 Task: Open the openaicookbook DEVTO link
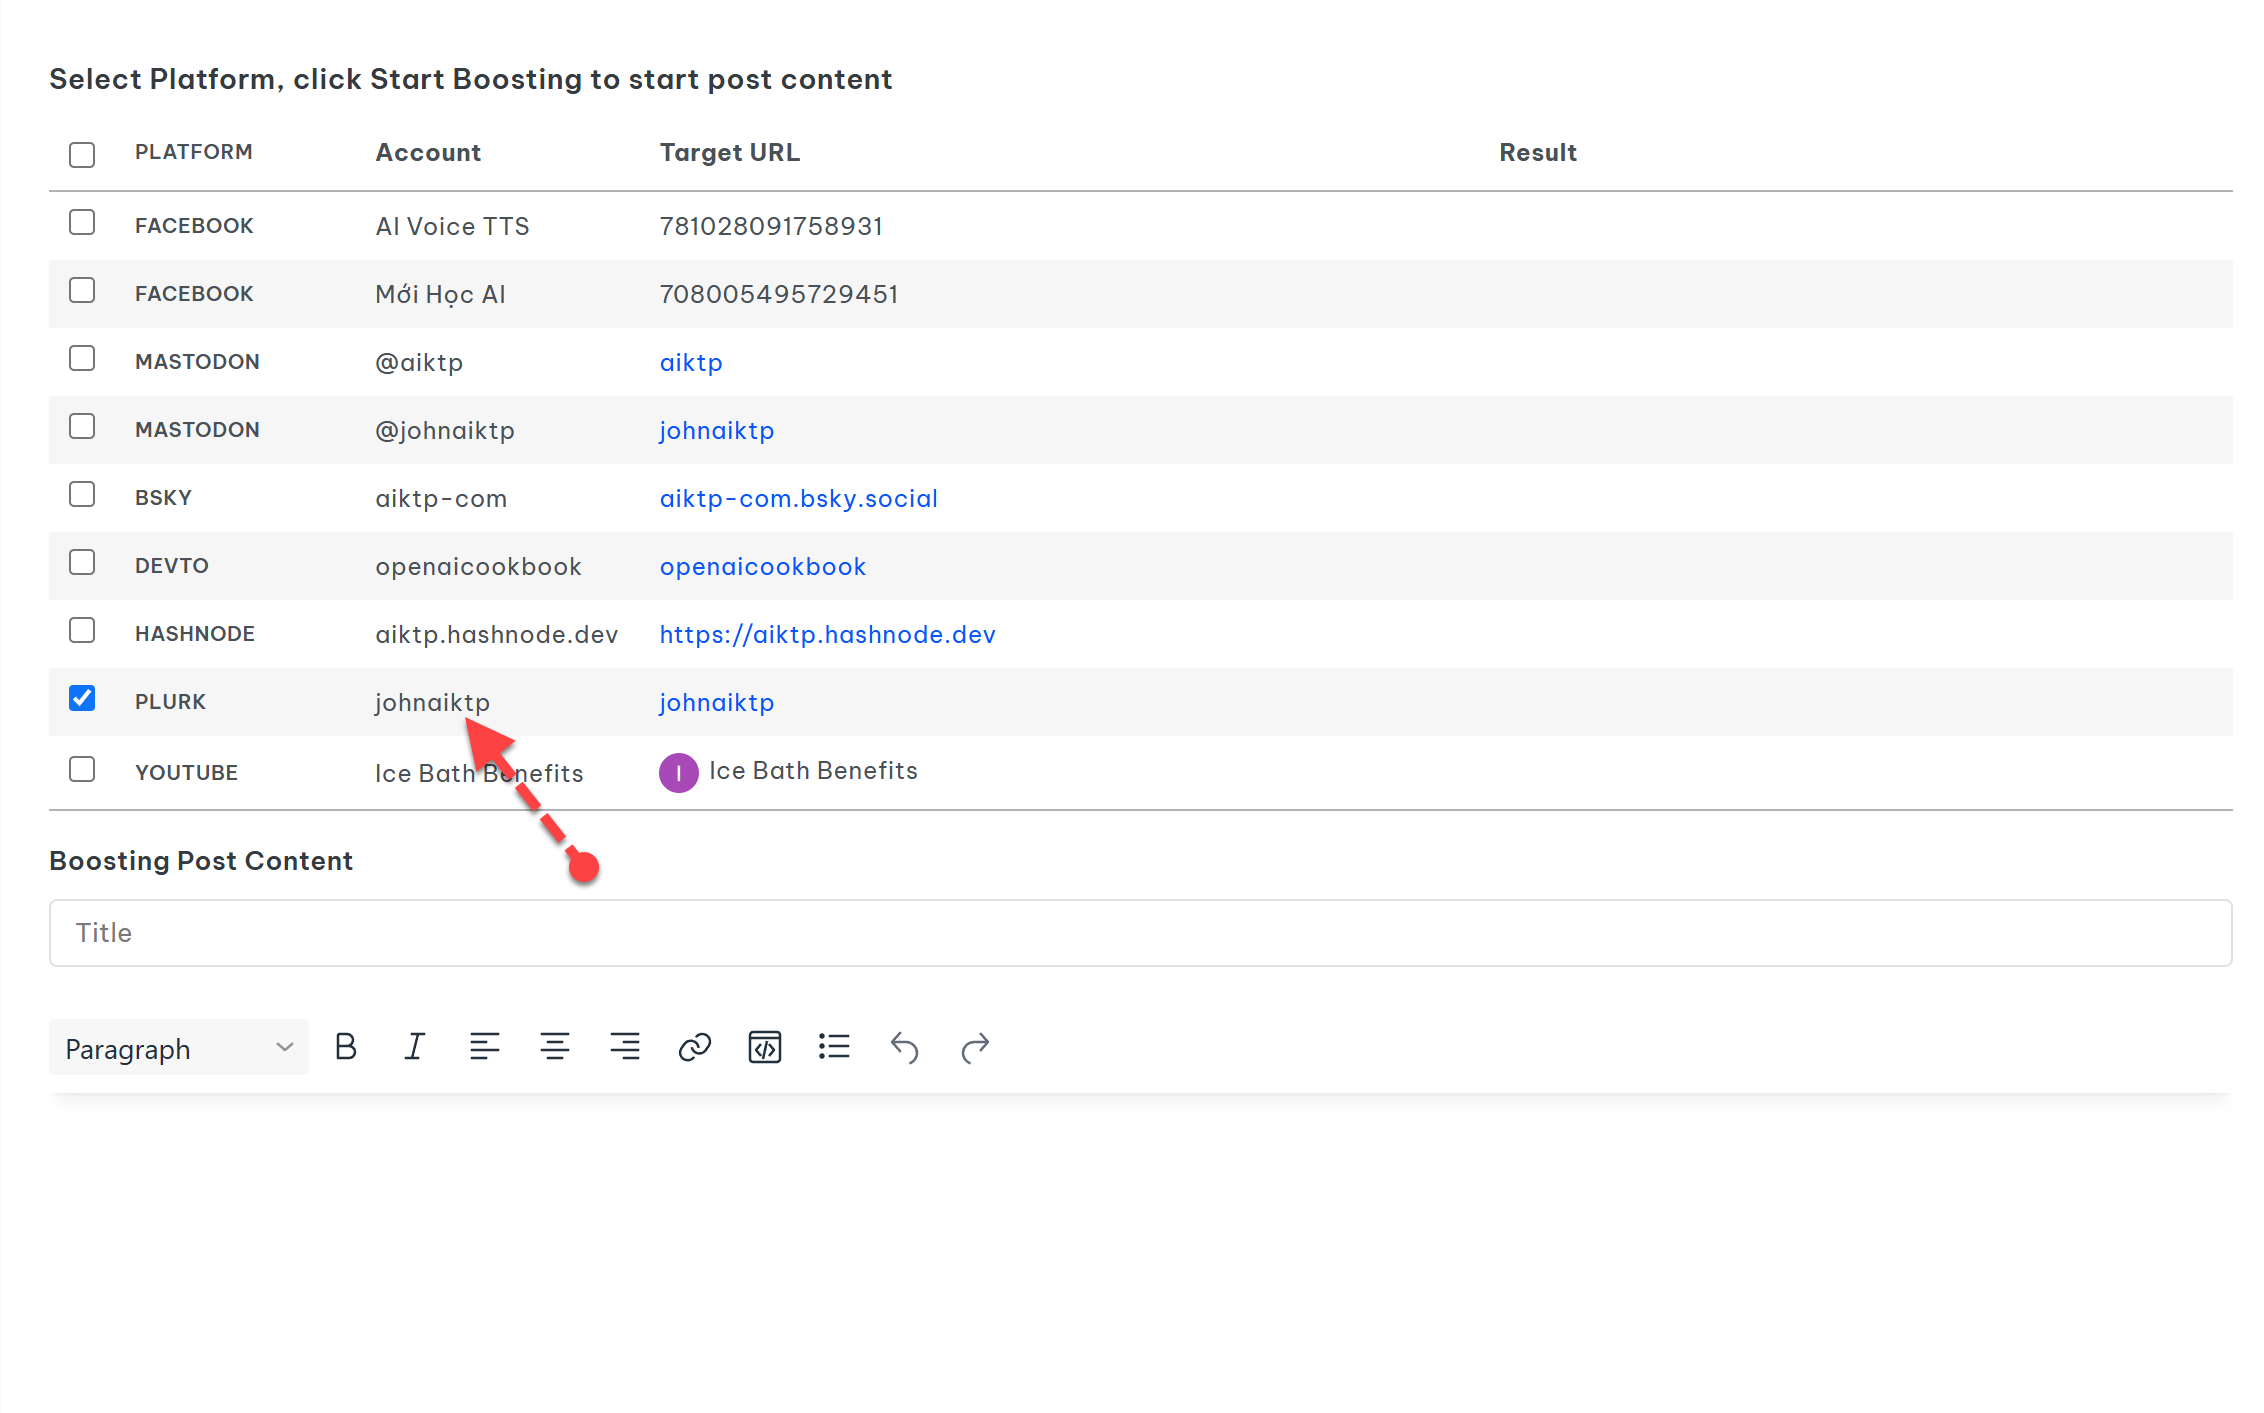762,566
